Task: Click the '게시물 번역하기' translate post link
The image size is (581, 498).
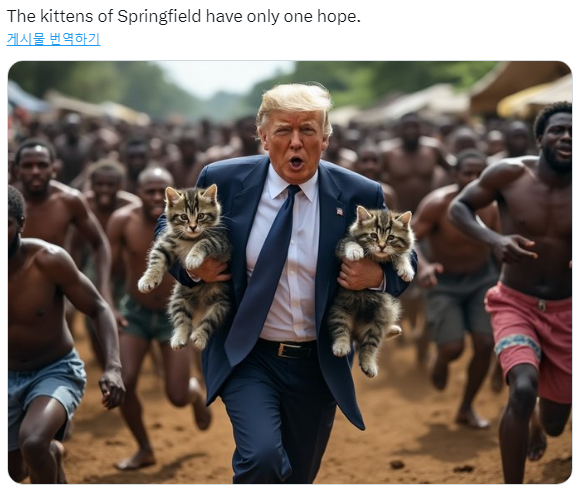Action: pyautogui.click(x=53, y=39)
